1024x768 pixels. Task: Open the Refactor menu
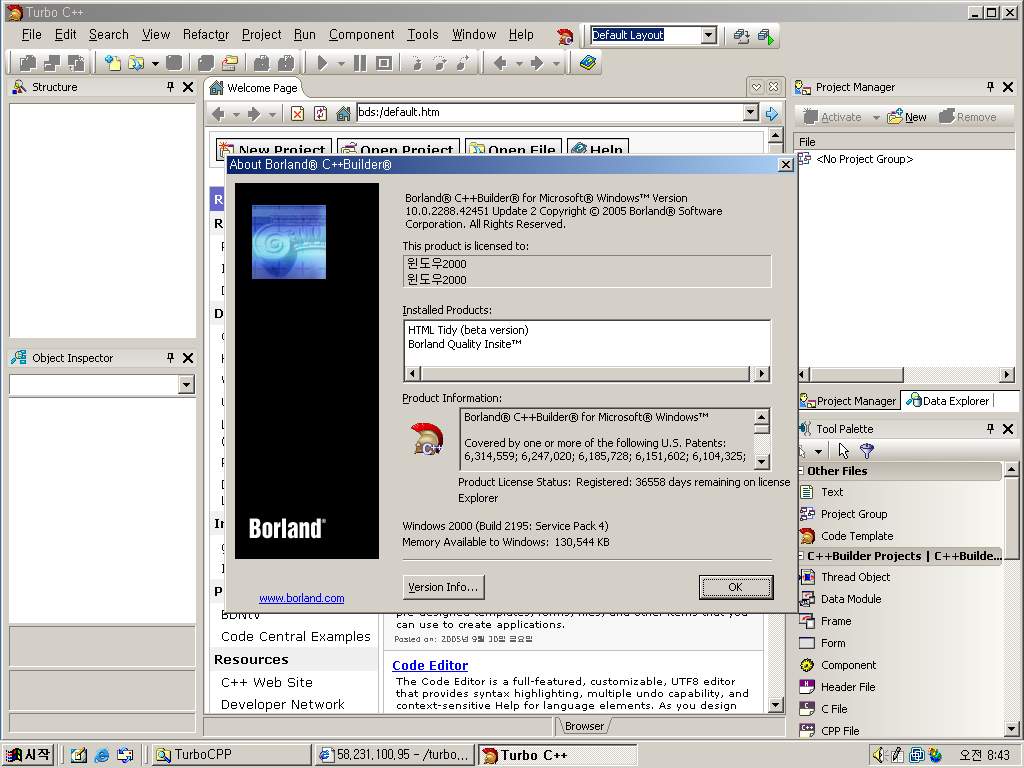click(205, 34)
